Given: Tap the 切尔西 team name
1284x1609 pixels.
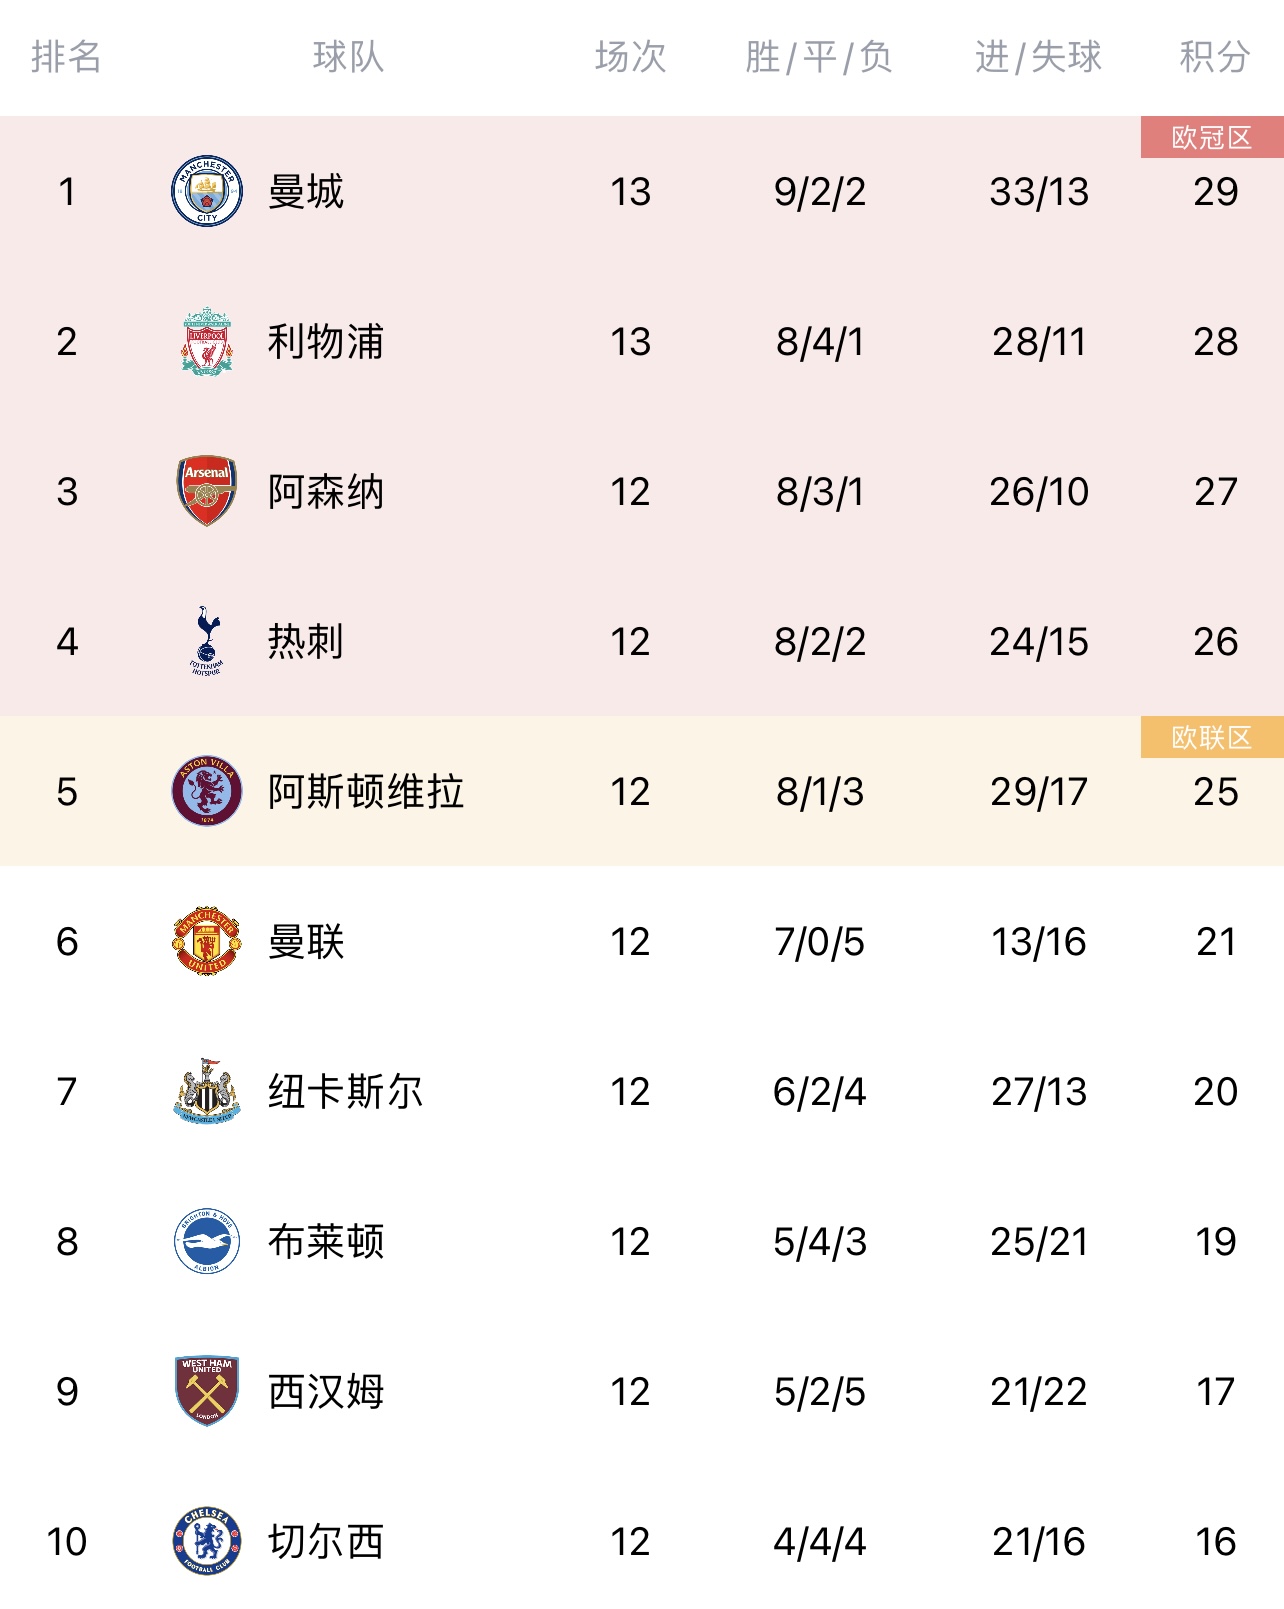Looking at the screenshot, I should 326,1541.
